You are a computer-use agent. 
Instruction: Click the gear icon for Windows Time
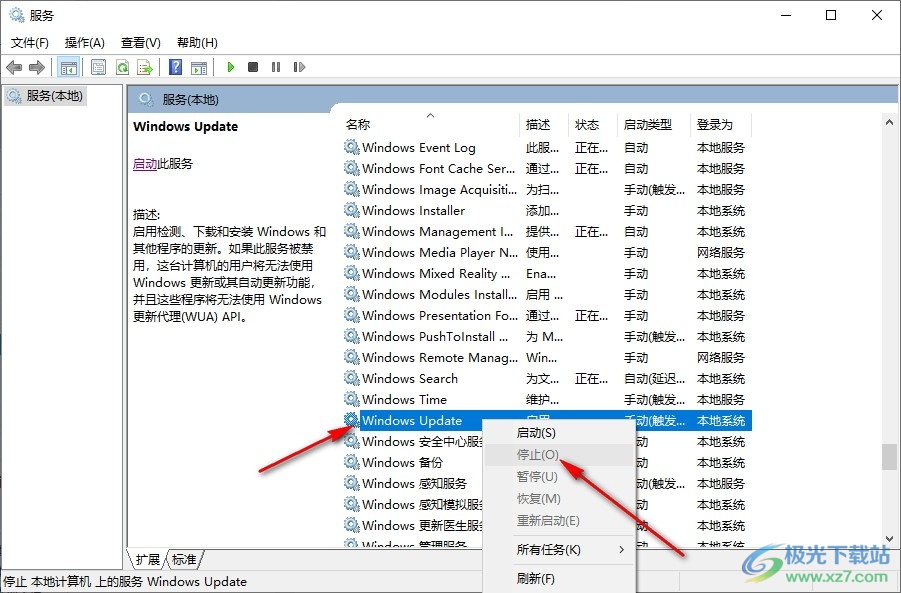coord(352,399)
